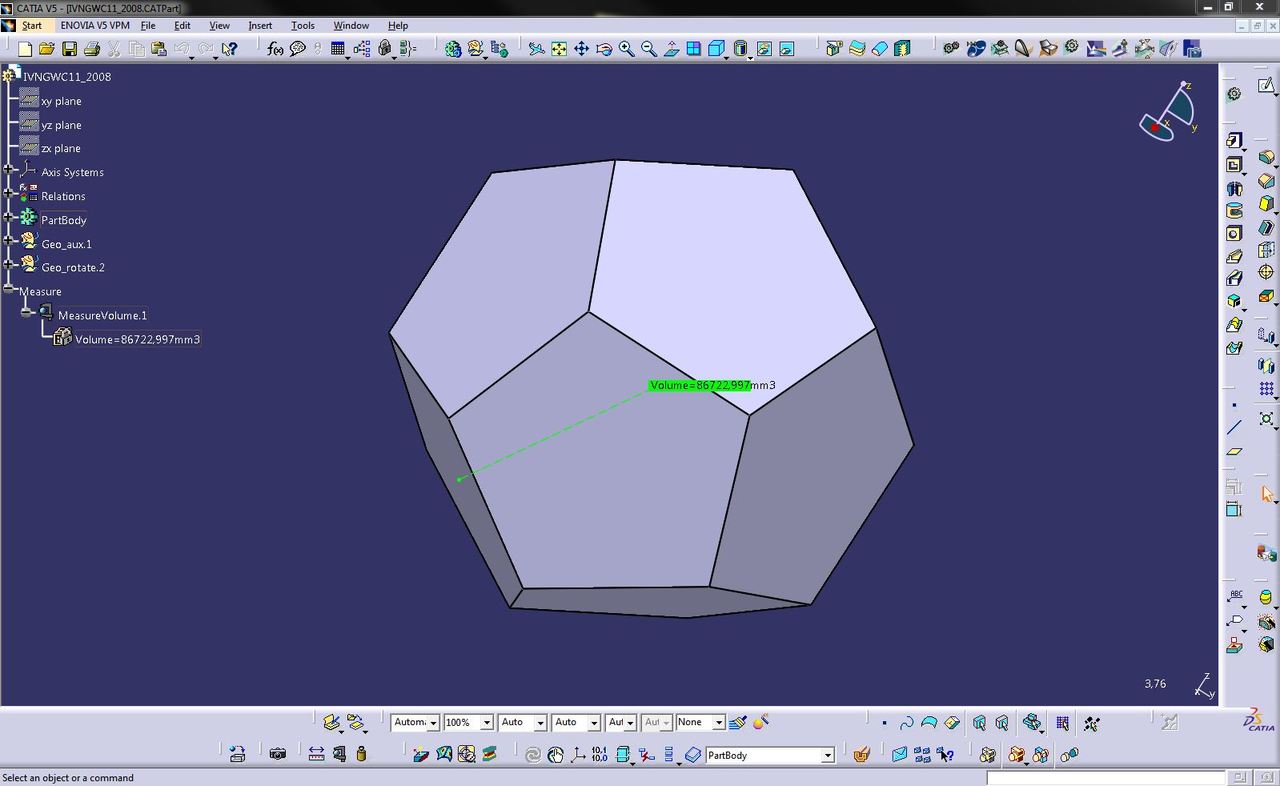Open the Window menu
The image size is (1280, 786).
(x=350, y=25)
